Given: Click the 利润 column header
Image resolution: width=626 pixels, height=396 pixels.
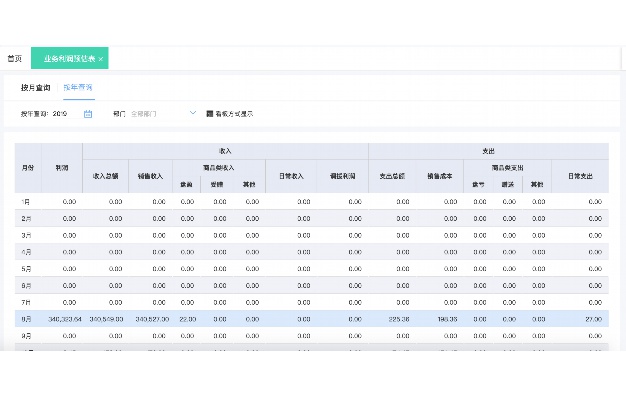Looking at the screenshot, I should (x=62, y=168).
